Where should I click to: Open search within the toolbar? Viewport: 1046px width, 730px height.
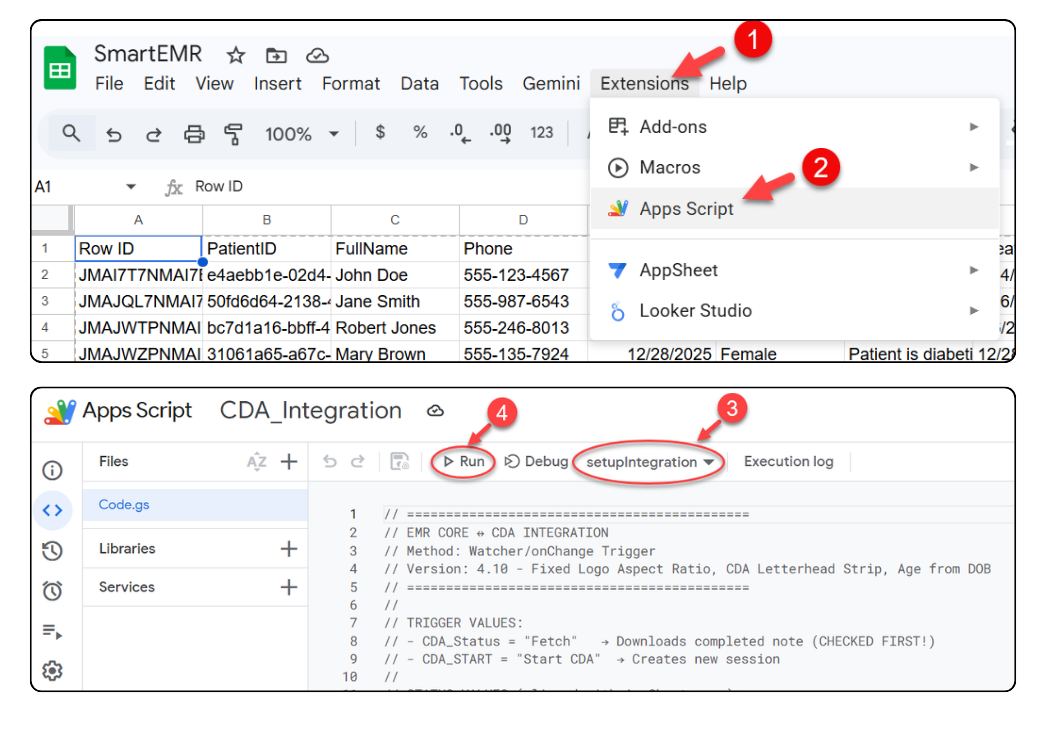pyautogui.click(x=71, y=132)
